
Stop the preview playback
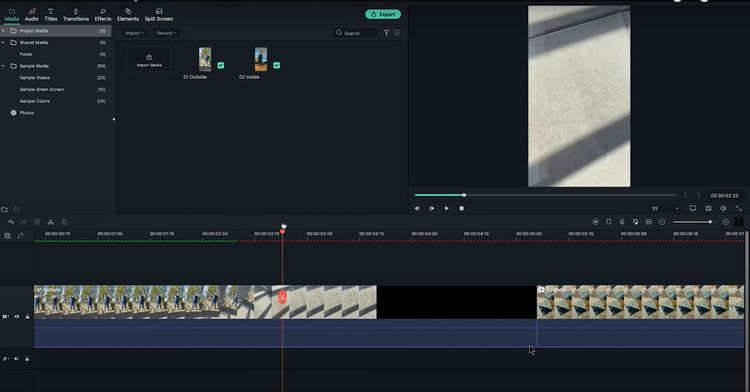pyautogui.click(x=461, y=208)
